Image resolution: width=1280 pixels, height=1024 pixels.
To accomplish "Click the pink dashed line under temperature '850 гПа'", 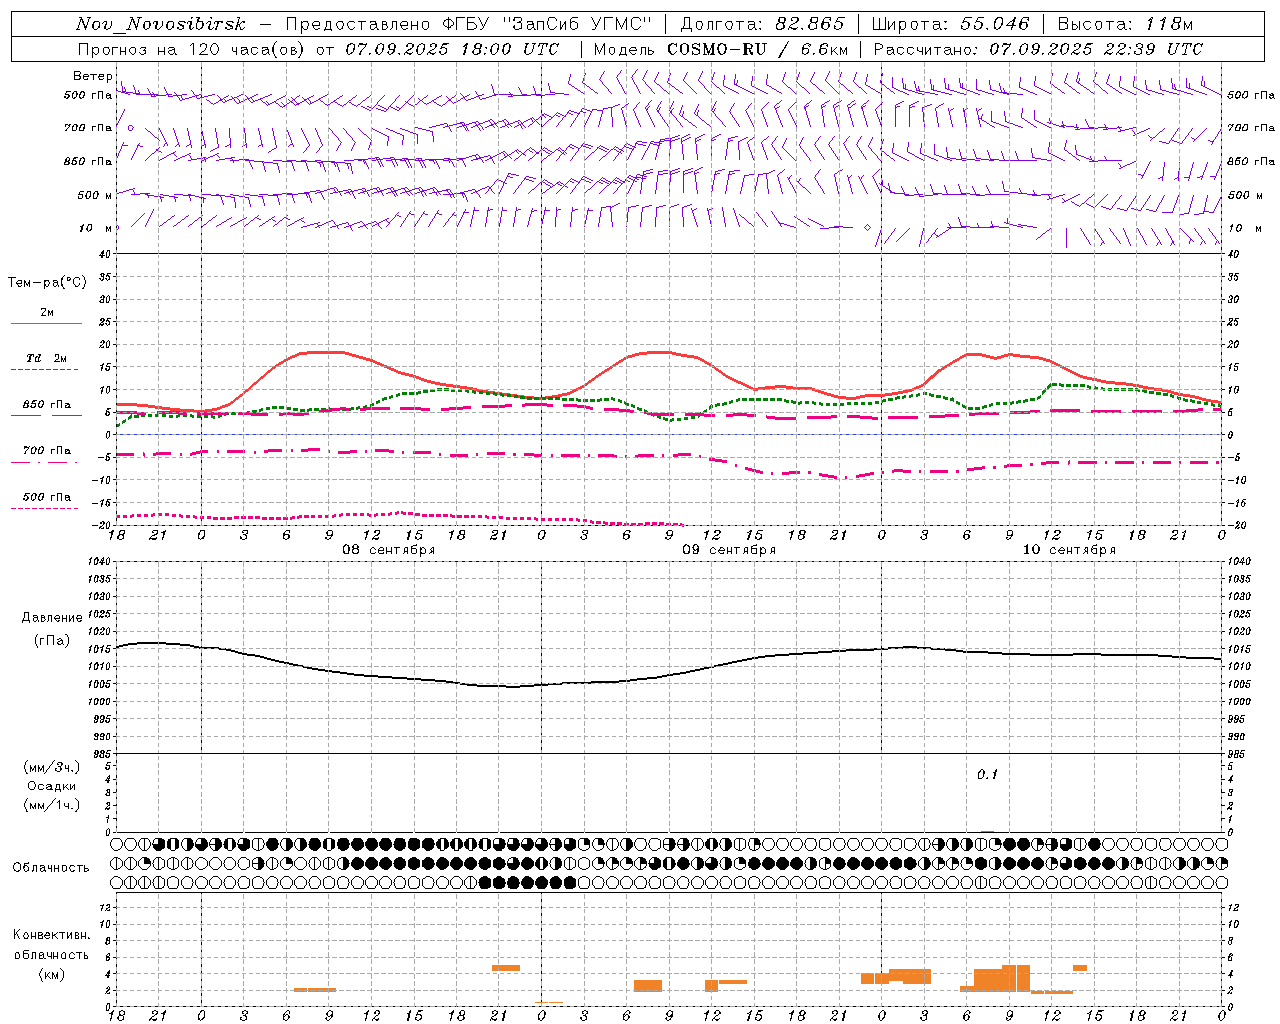I will click(x=46, y=415).
